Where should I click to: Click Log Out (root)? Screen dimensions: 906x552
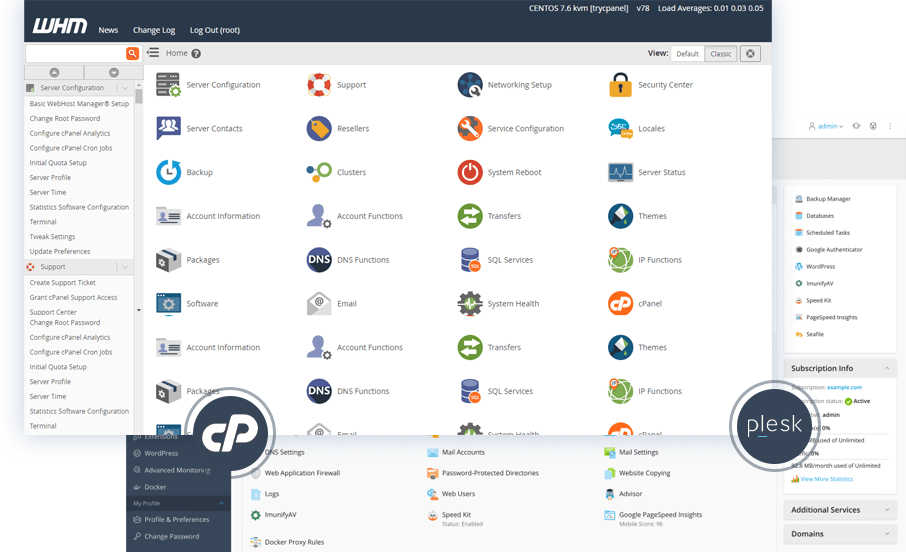[x=215, y=30]
